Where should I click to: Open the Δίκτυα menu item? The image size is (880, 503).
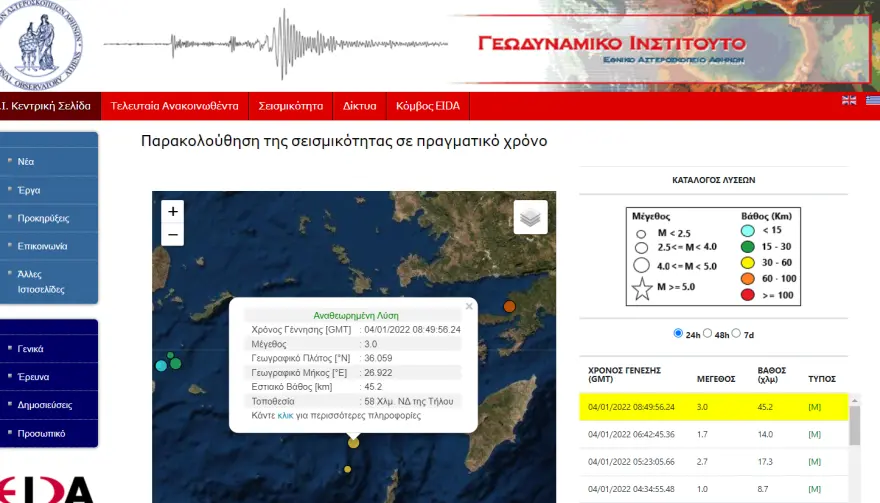(359, 105)
